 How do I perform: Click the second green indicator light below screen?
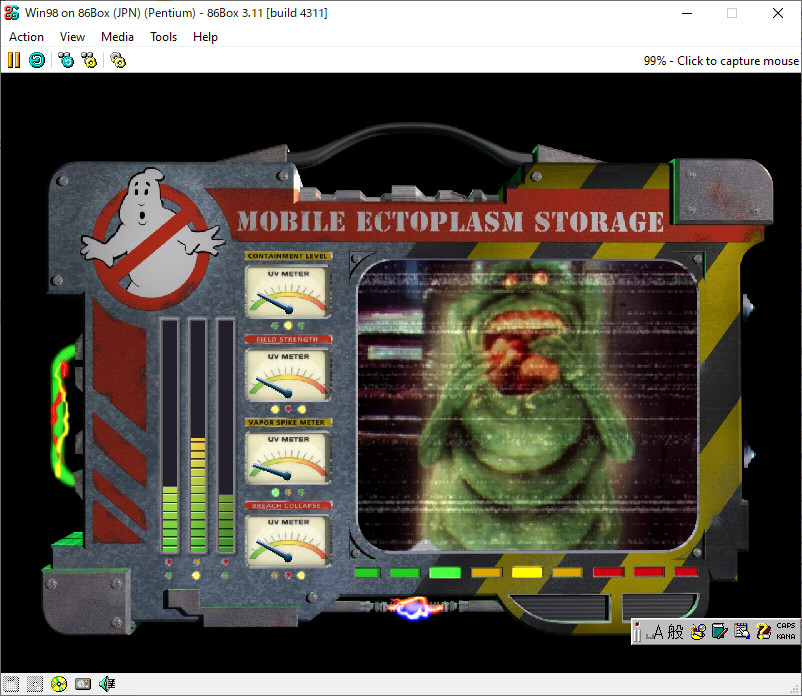[x=404, y=572]
